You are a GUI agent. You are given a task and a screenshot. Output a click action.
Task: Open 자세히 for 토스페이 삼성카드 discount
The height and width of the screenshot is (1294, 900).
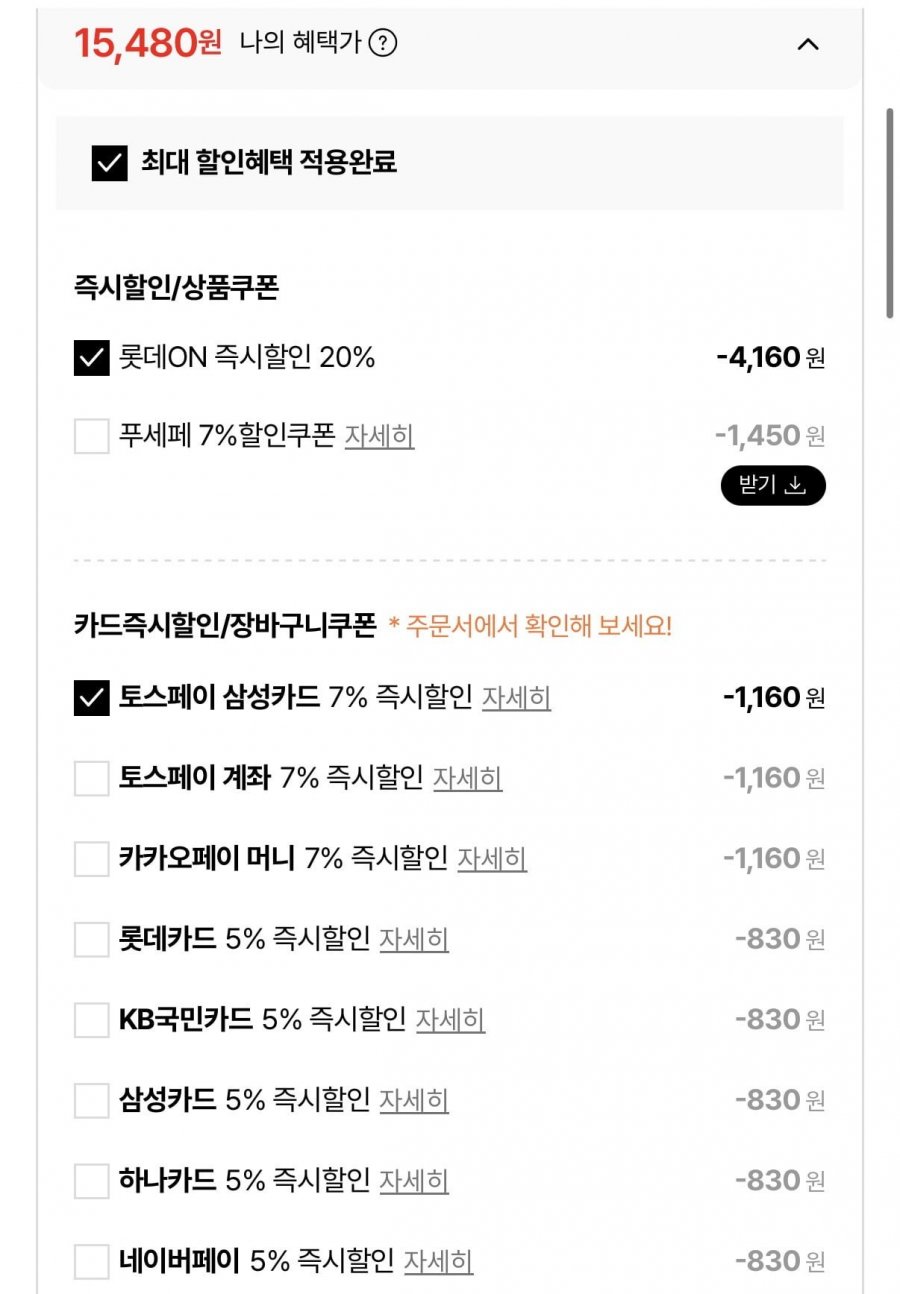click(516, 698)
